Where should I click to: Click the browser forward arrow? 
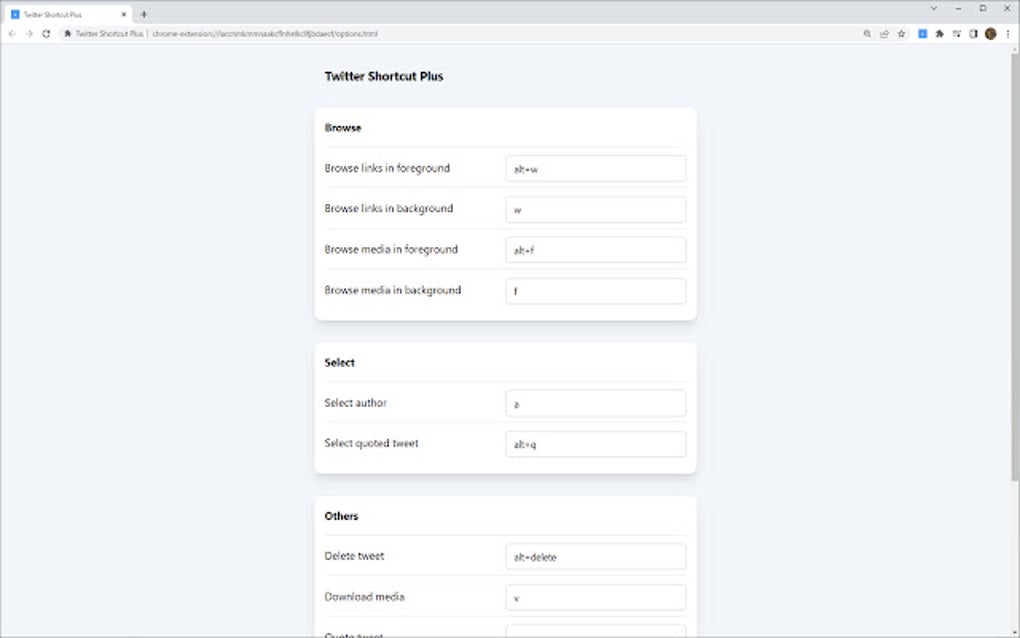(29, 34)
